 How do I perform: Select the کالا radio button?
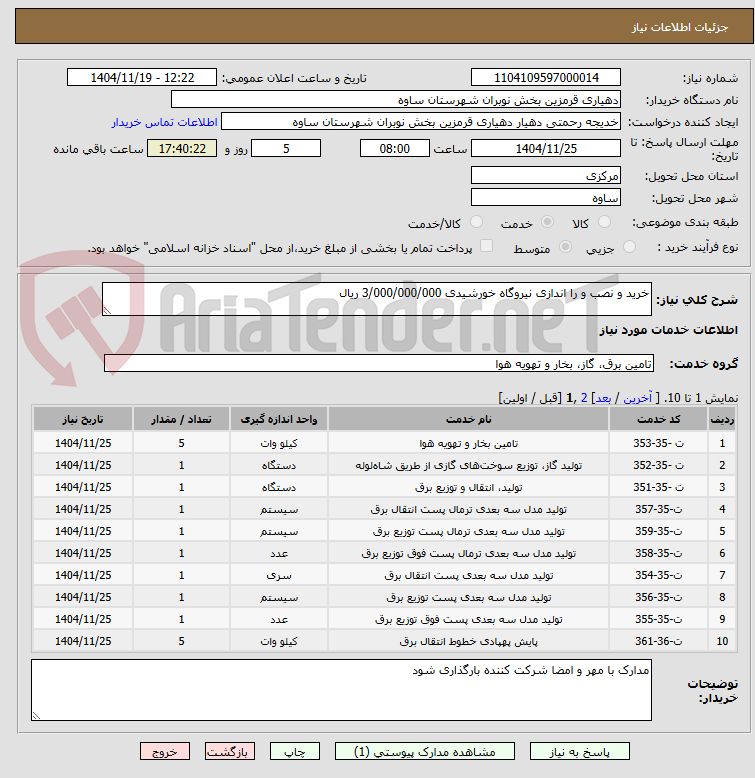[x=604, y=222]
